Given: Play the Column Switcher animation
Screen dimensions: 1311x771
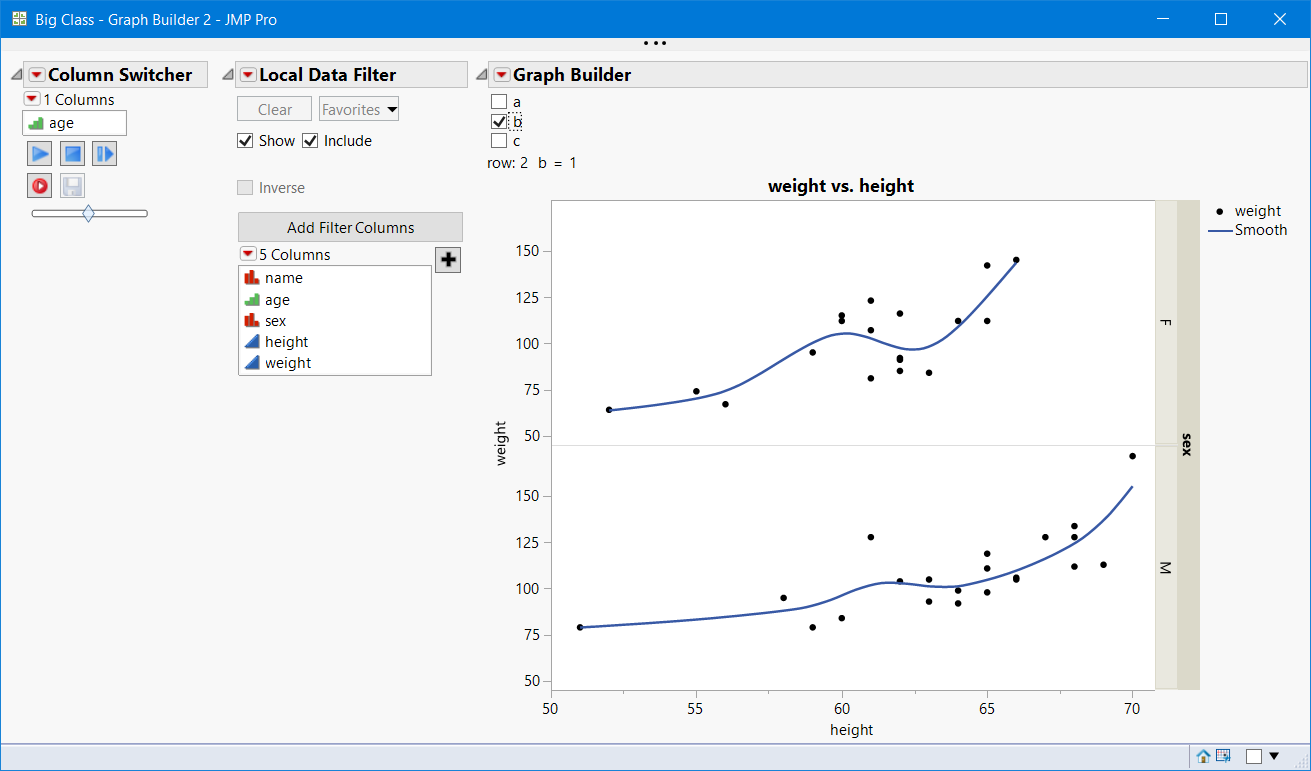Looking at the screenshot, I should click(38, 153).
